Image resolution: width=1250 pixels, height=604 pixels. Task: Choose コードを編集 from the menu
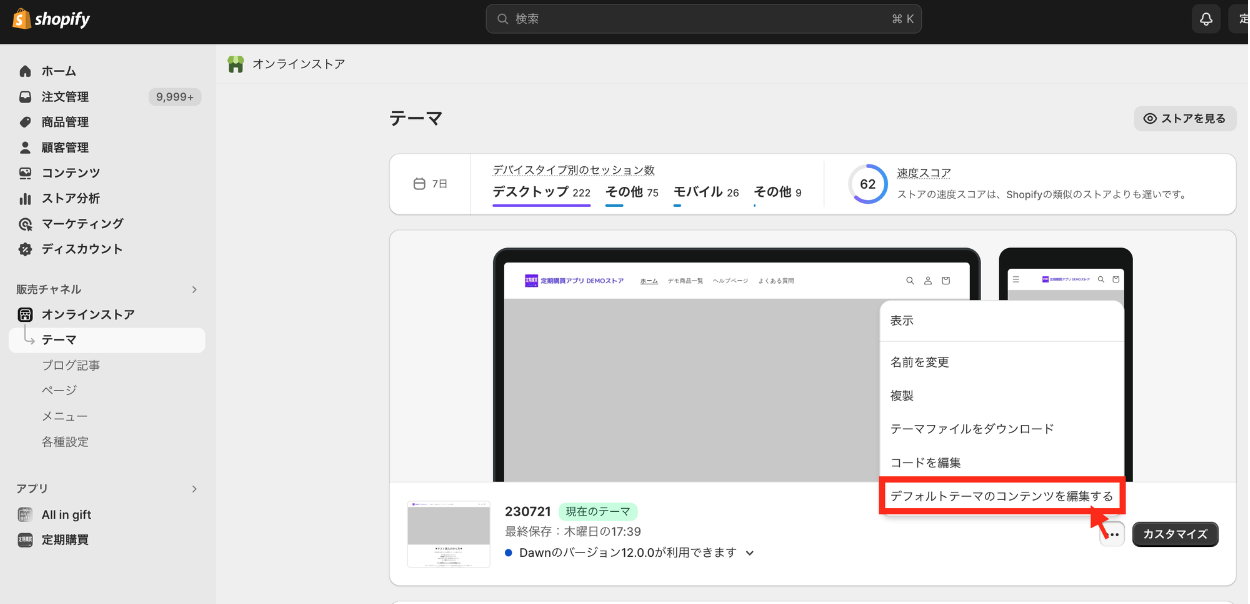pos(925,463)
